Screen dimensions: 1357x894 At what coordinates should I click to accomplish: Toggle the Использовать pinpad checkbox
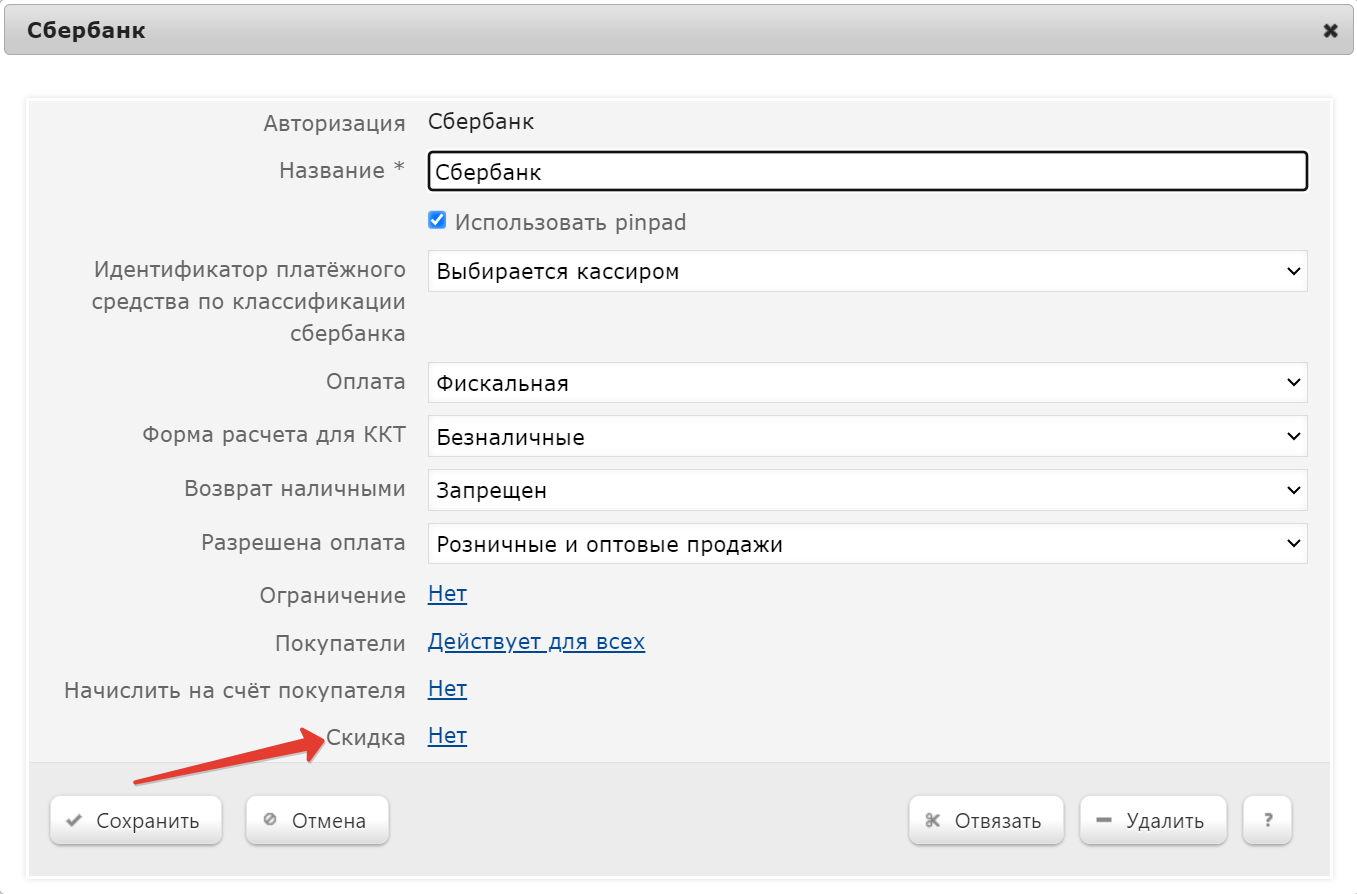(436, 221)
